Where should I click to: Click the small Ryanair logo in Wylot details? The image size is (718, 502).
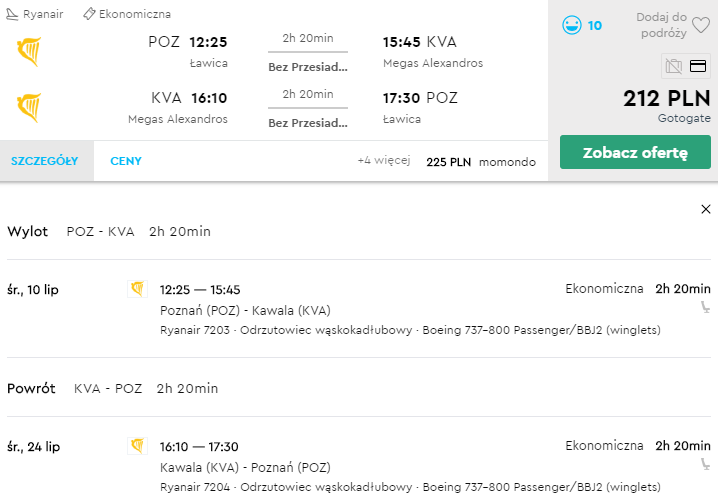(x=138, y=289)
